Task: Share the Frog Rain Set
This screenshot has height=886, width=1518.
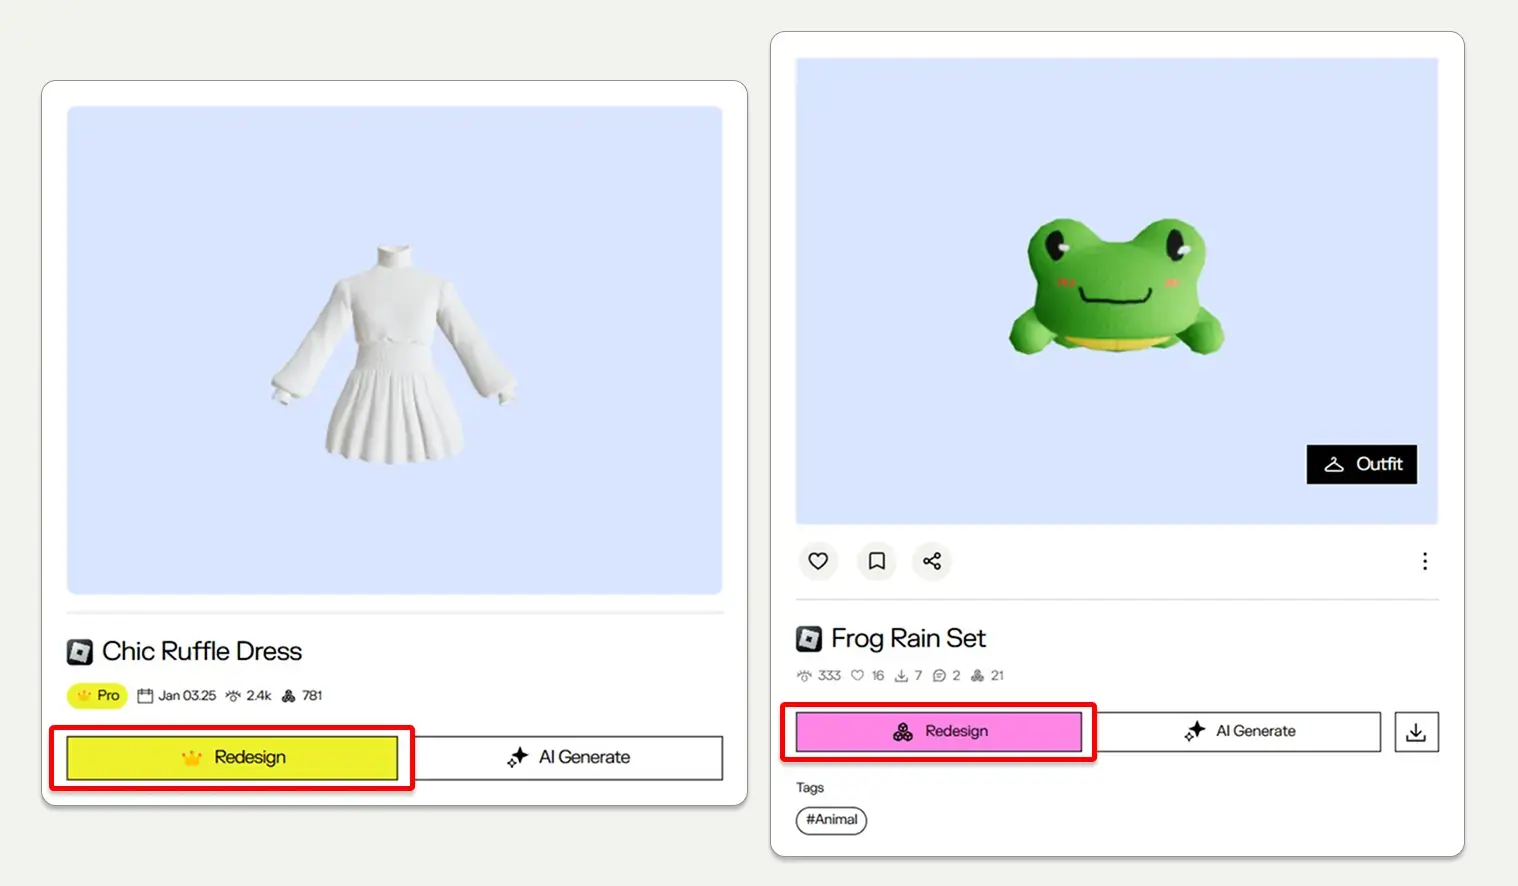Action: (932, 561)
